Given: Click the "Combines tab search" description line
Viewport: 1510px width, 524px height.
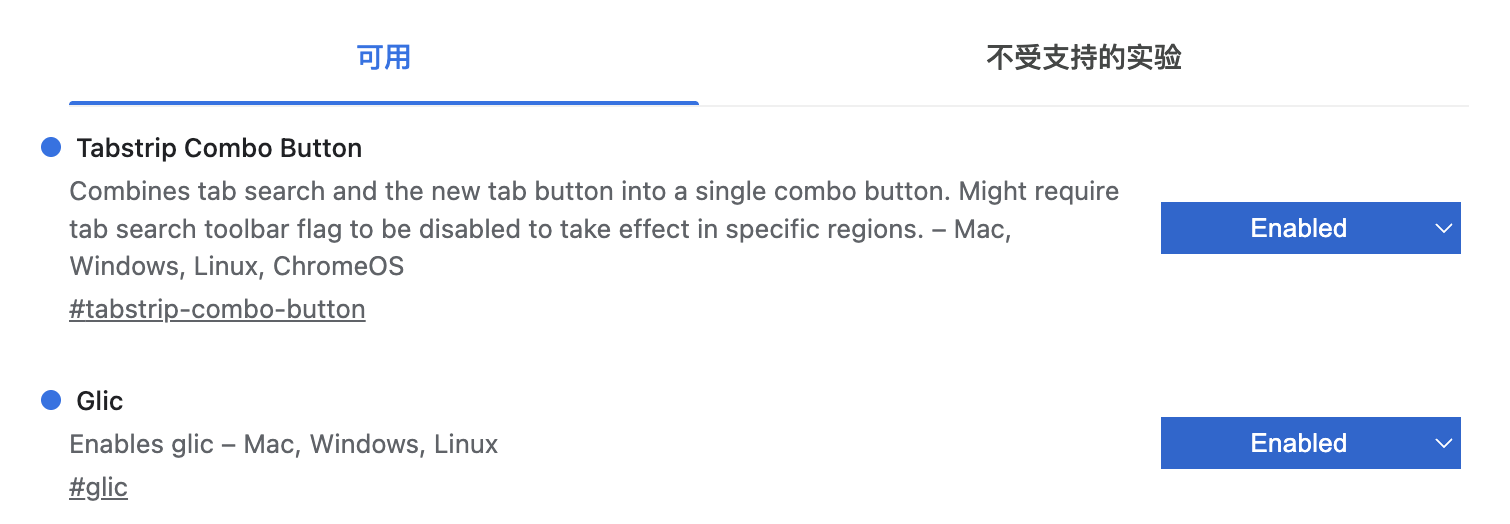Looking at the screenshot, I should 594,190.
